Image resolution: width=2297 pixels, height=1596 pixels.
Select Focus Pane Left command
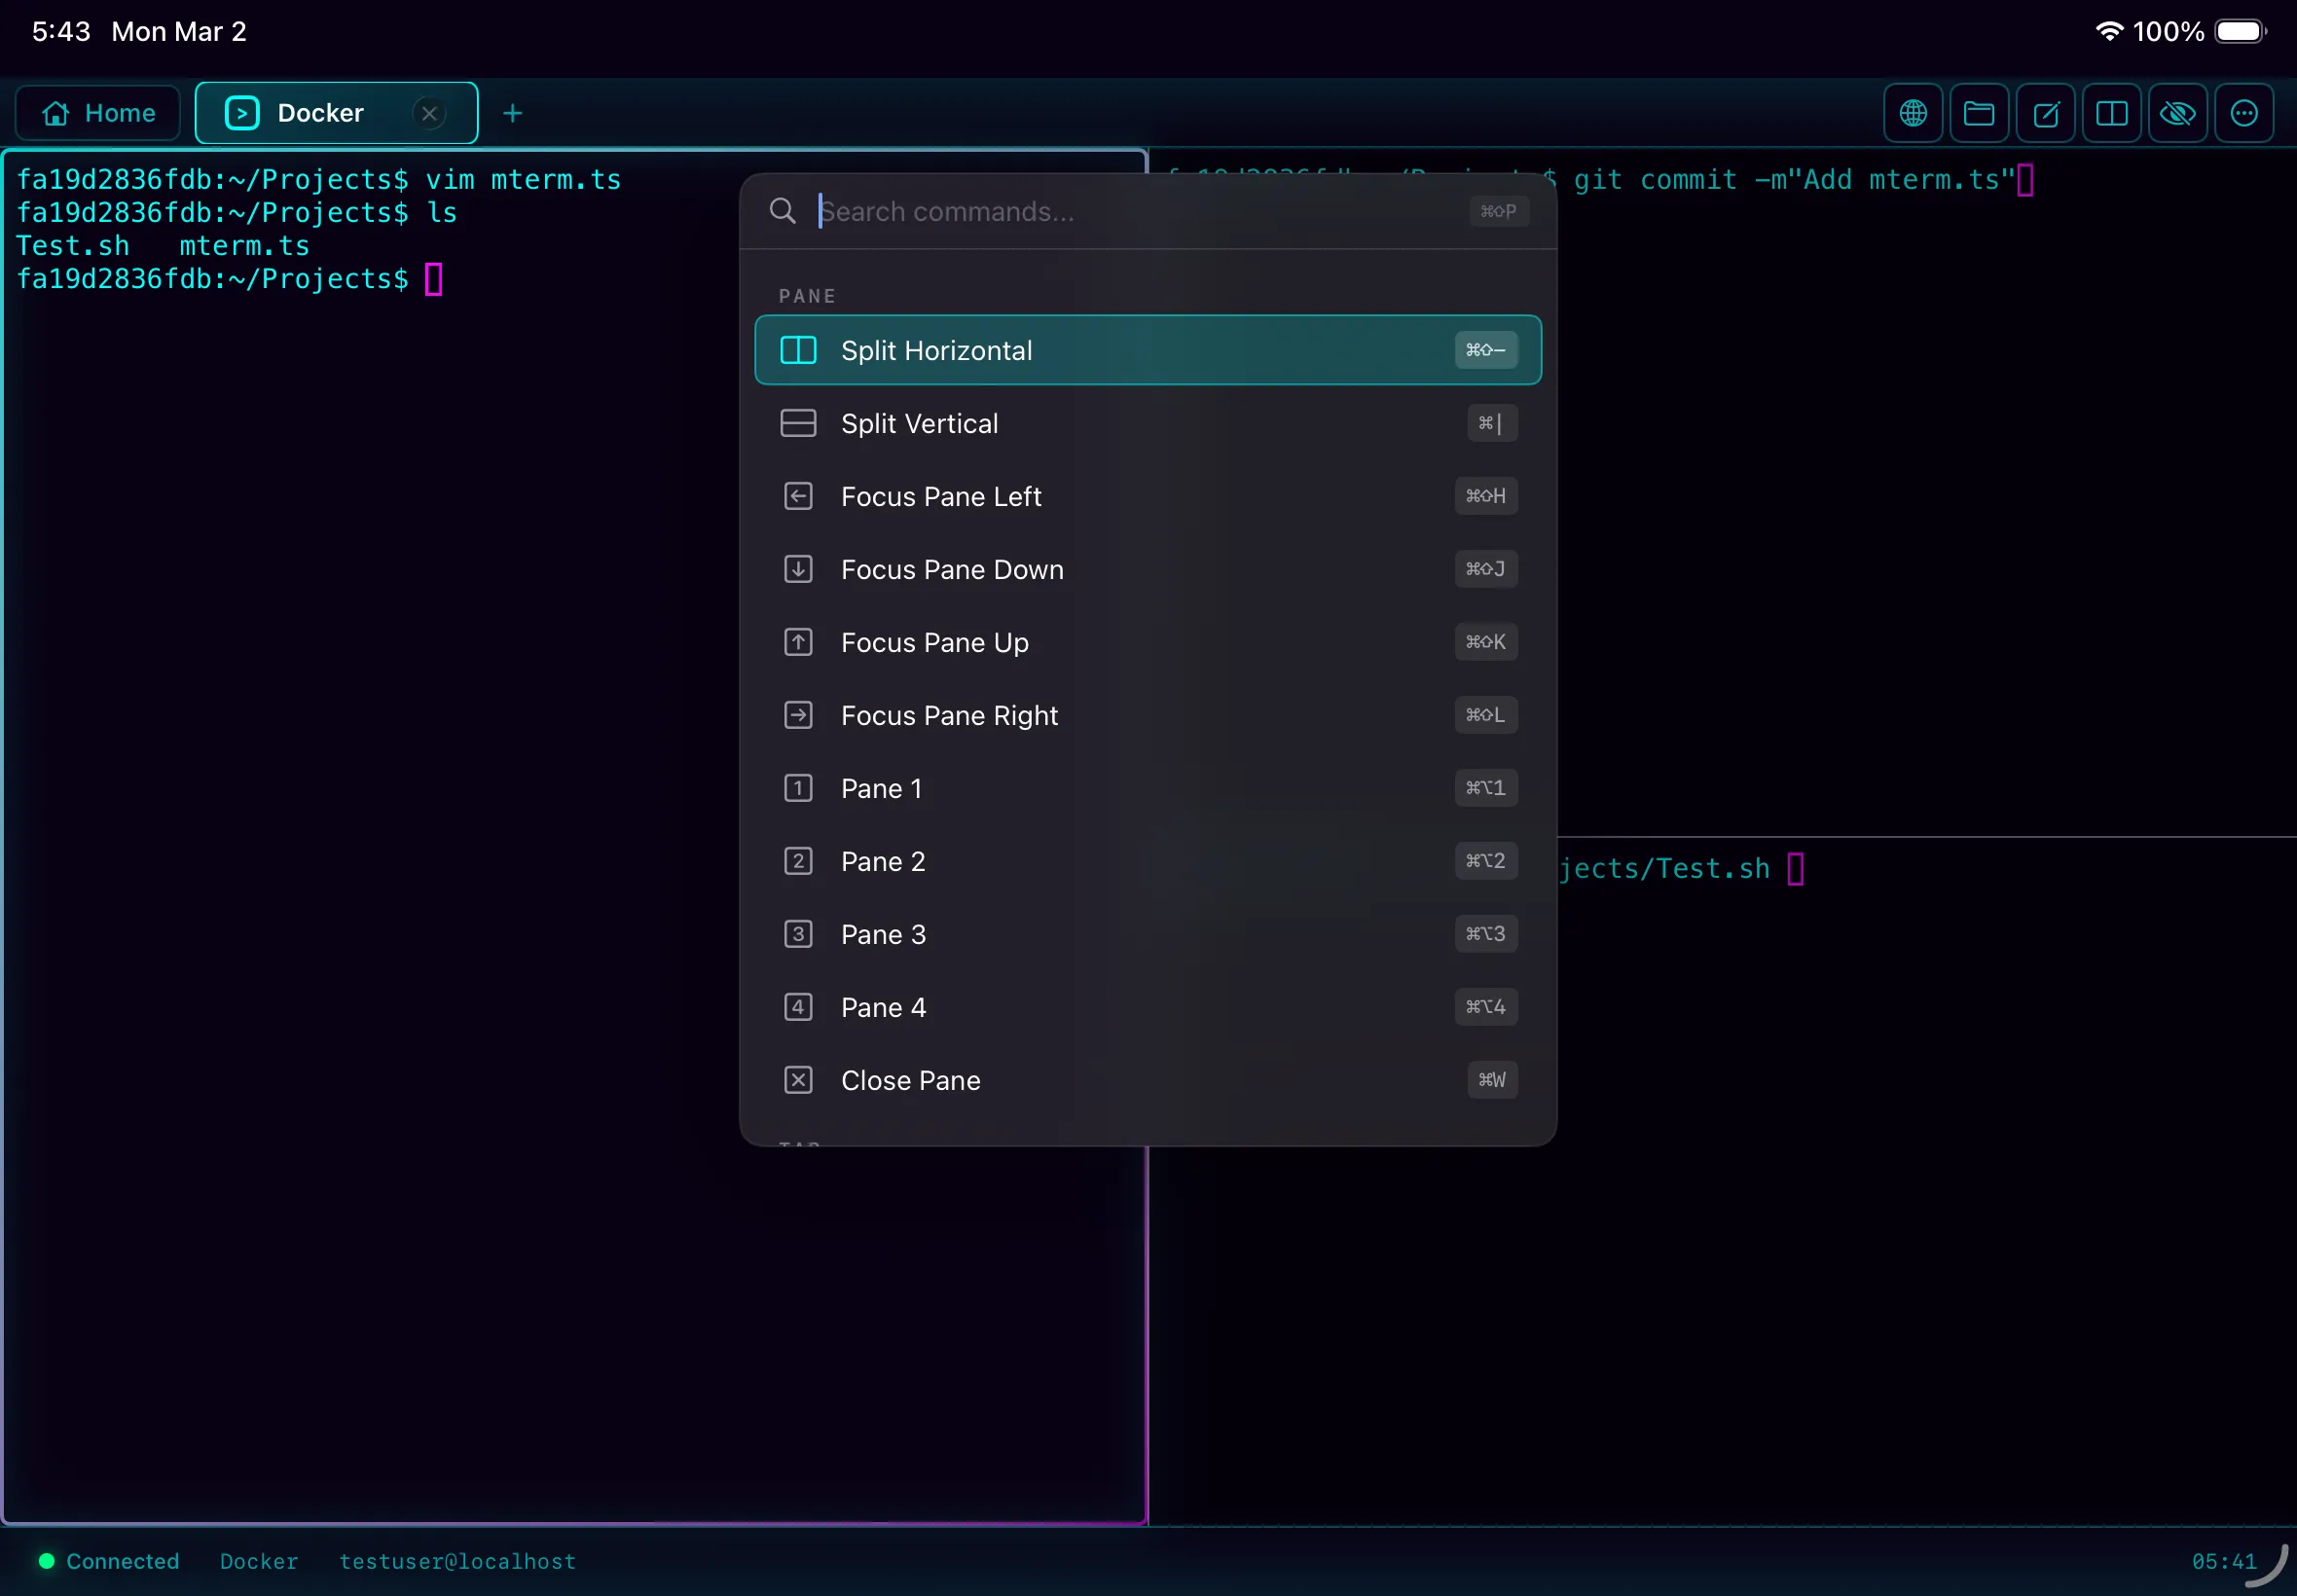[1147, 496]
